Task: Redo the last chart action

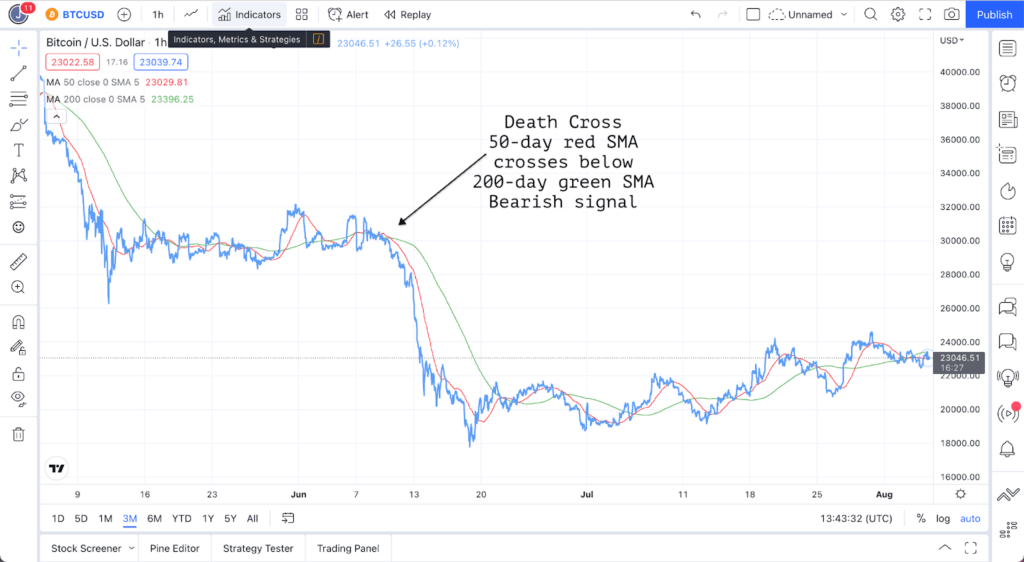Action: [x=722, y=14]
